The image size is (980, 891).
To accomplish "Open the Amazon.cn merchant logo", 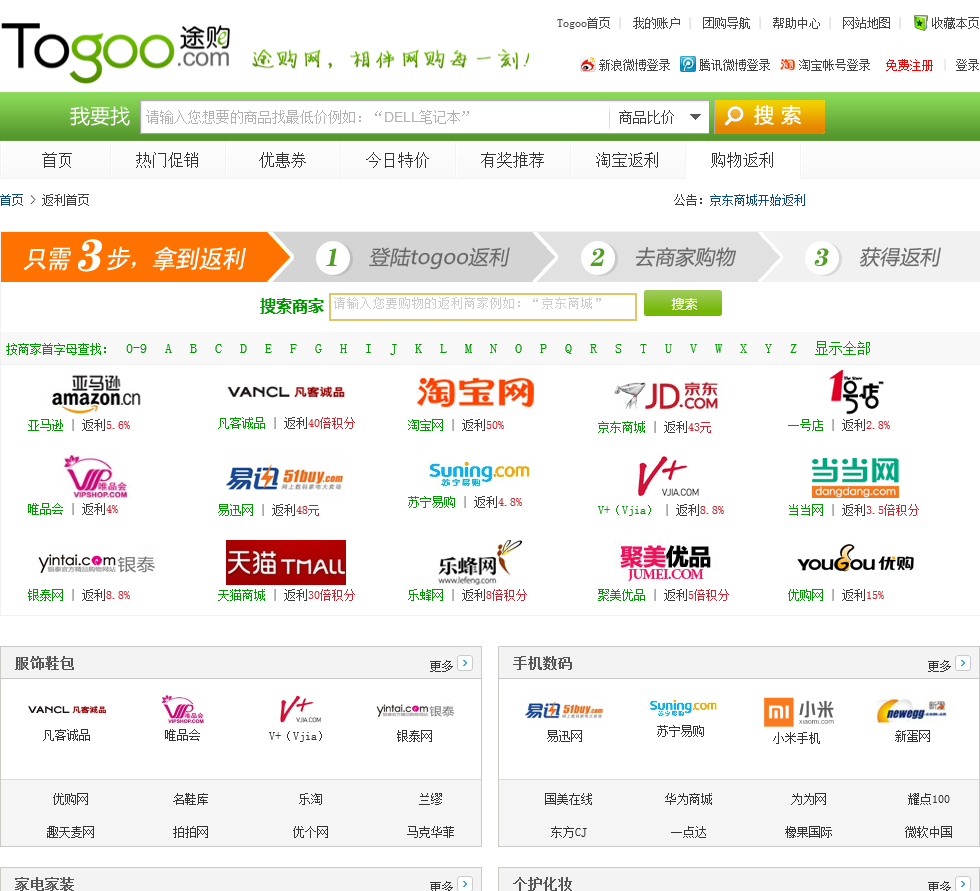I will [96, 394].
